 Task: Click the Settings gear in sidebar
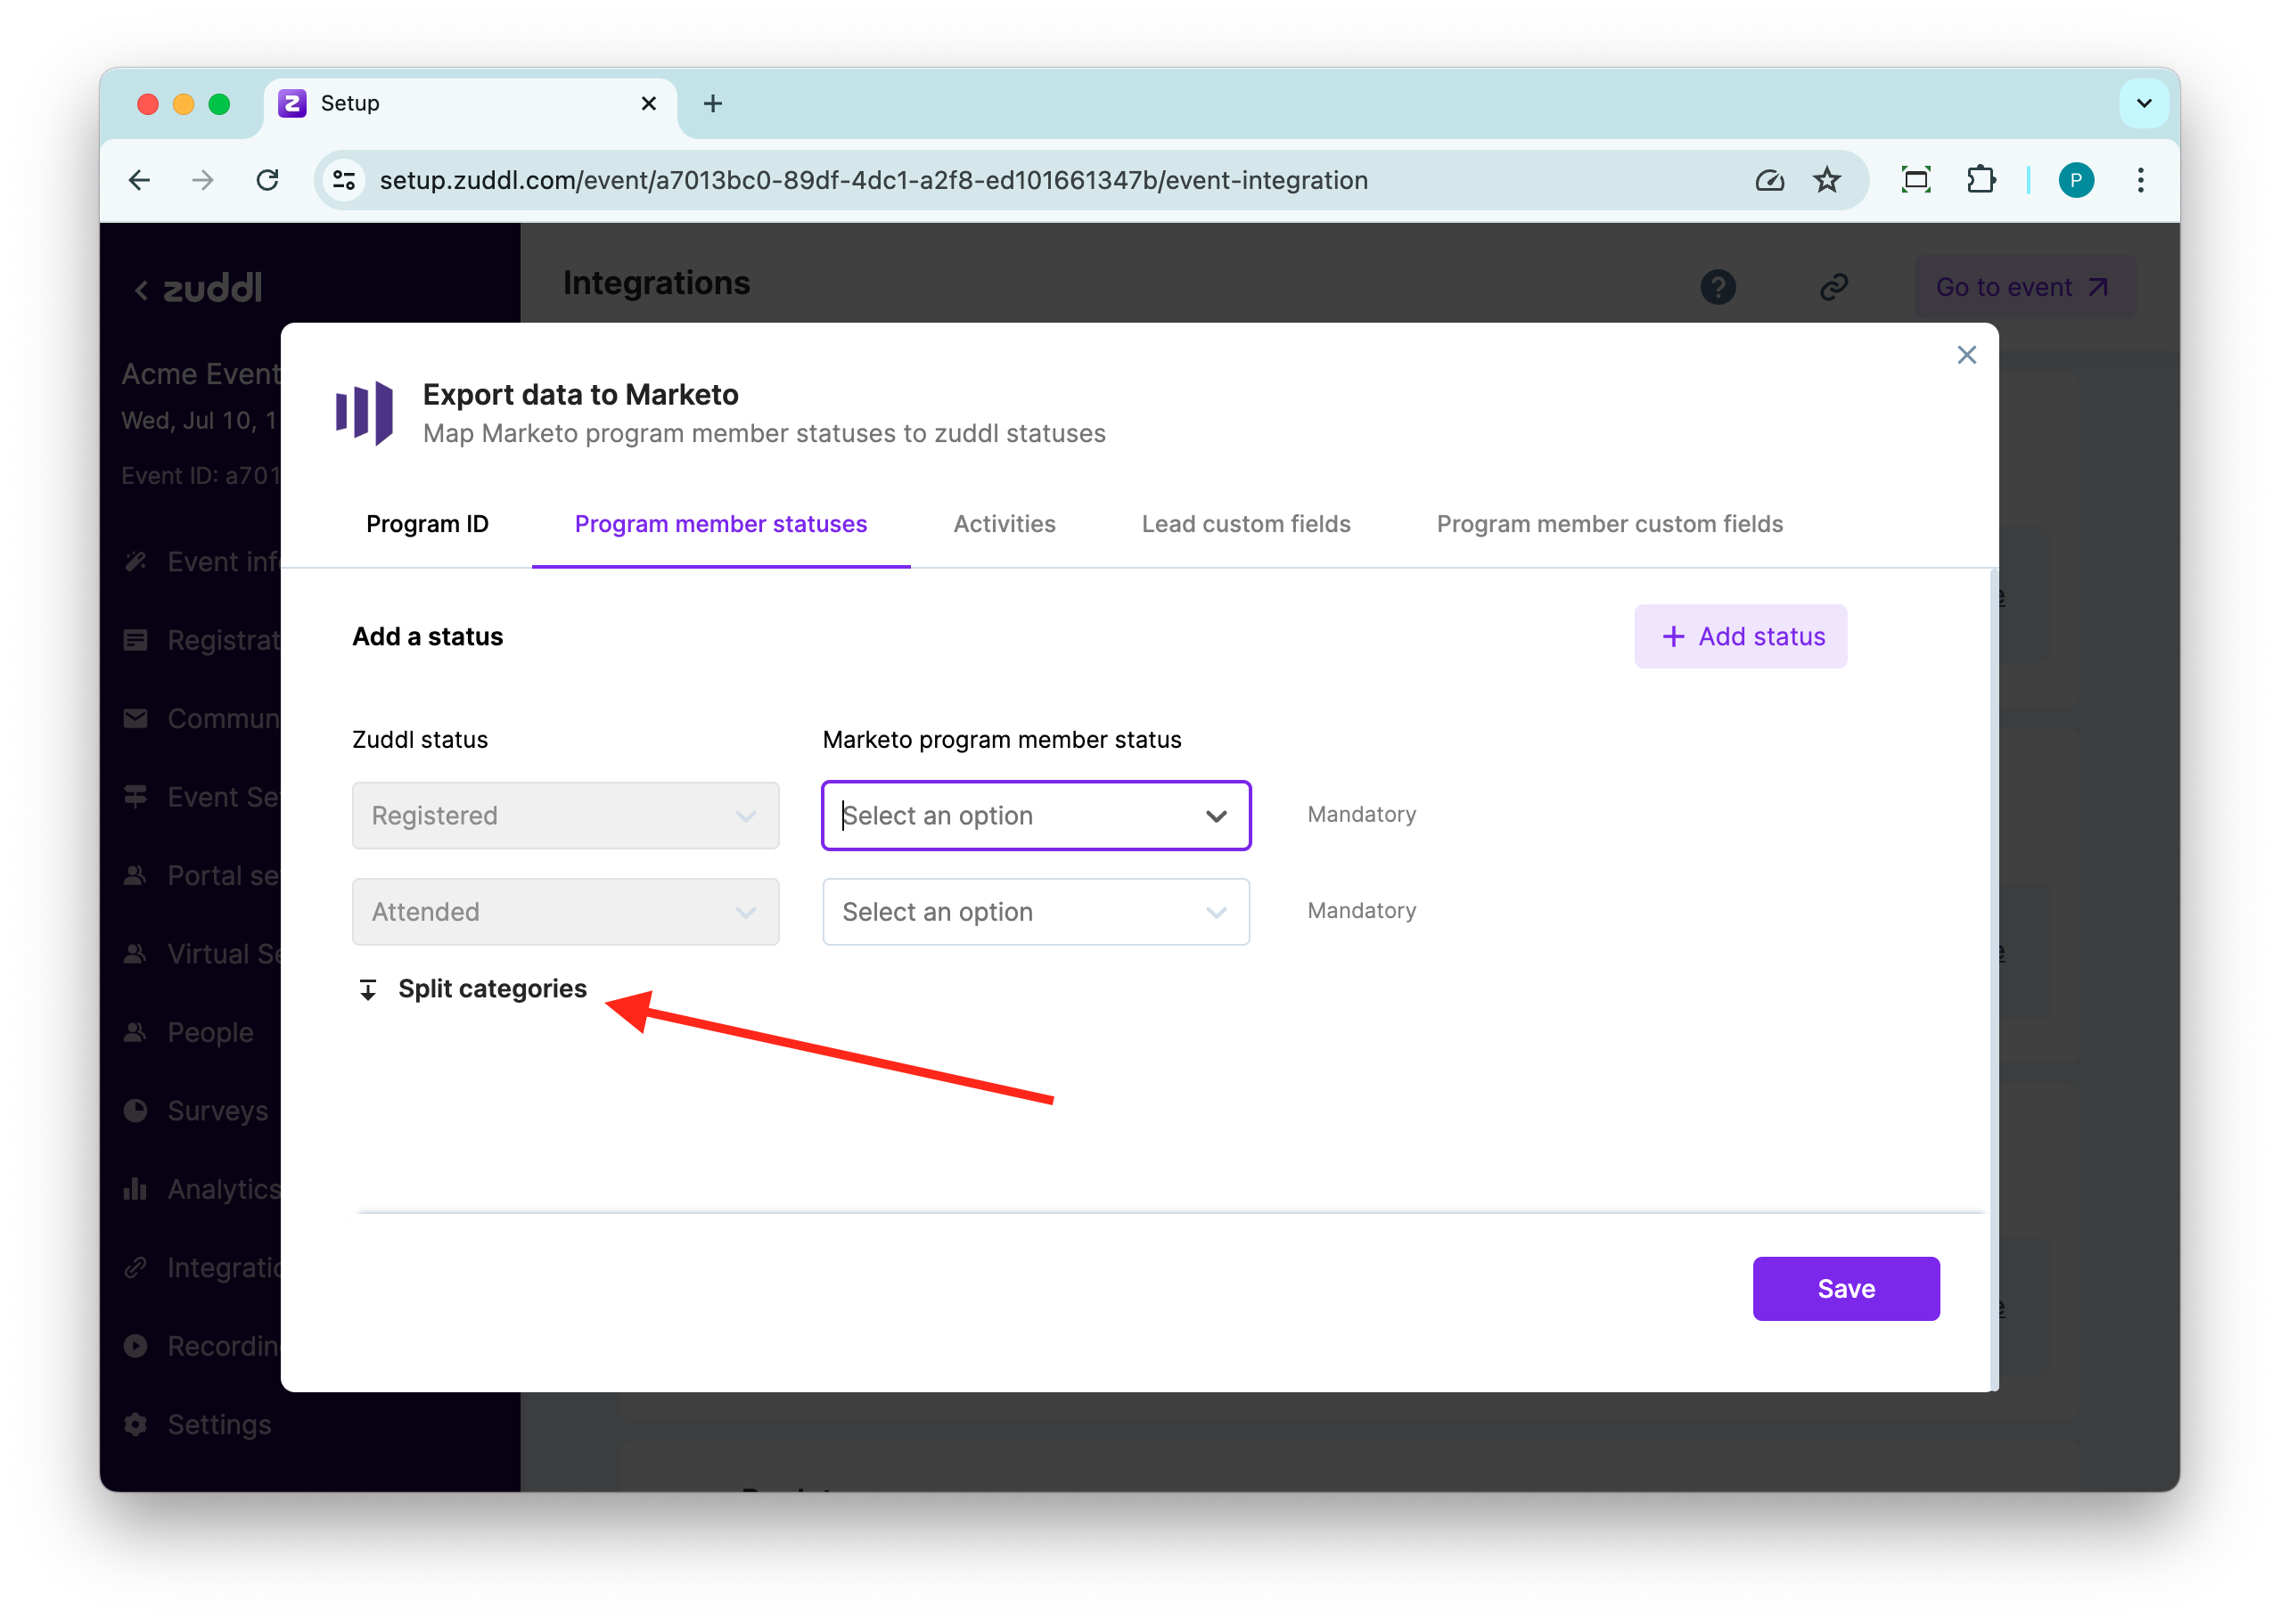click(136, 1424)
